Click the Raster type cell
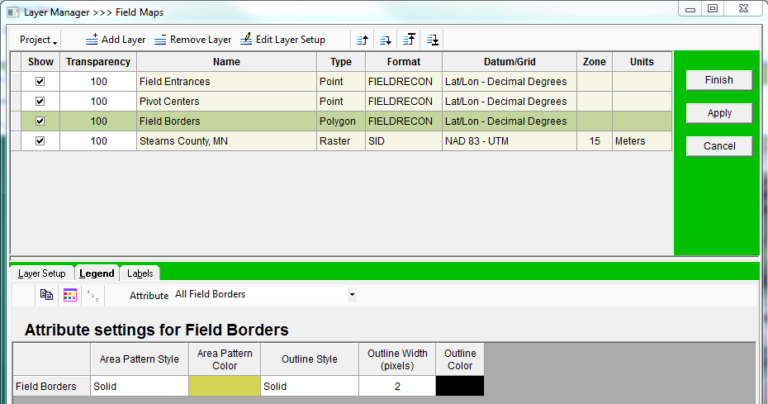The height and width of the screenshot is (404, 768). pos(341,141)
